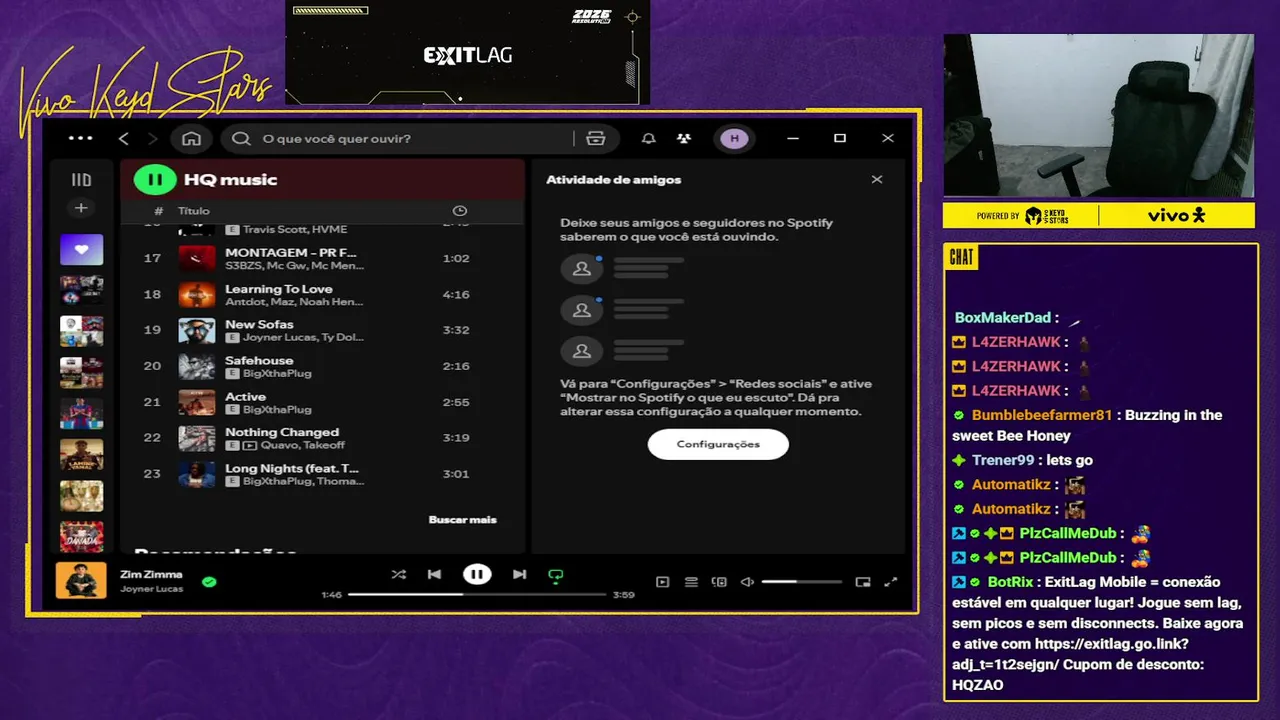Pause playback in bottom player bar
The image size is (1280, 720).
click(477, 574)
